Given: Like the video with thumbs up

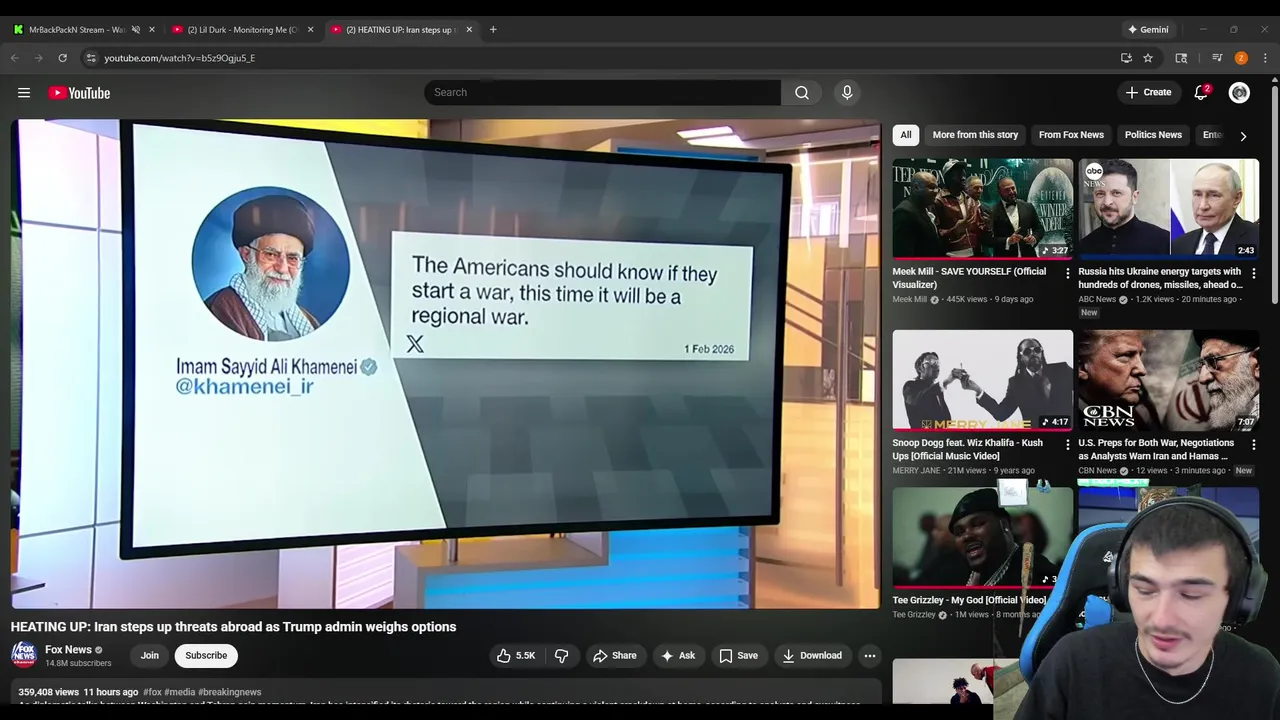Looking at the screenshot, I should click(516, 655).
